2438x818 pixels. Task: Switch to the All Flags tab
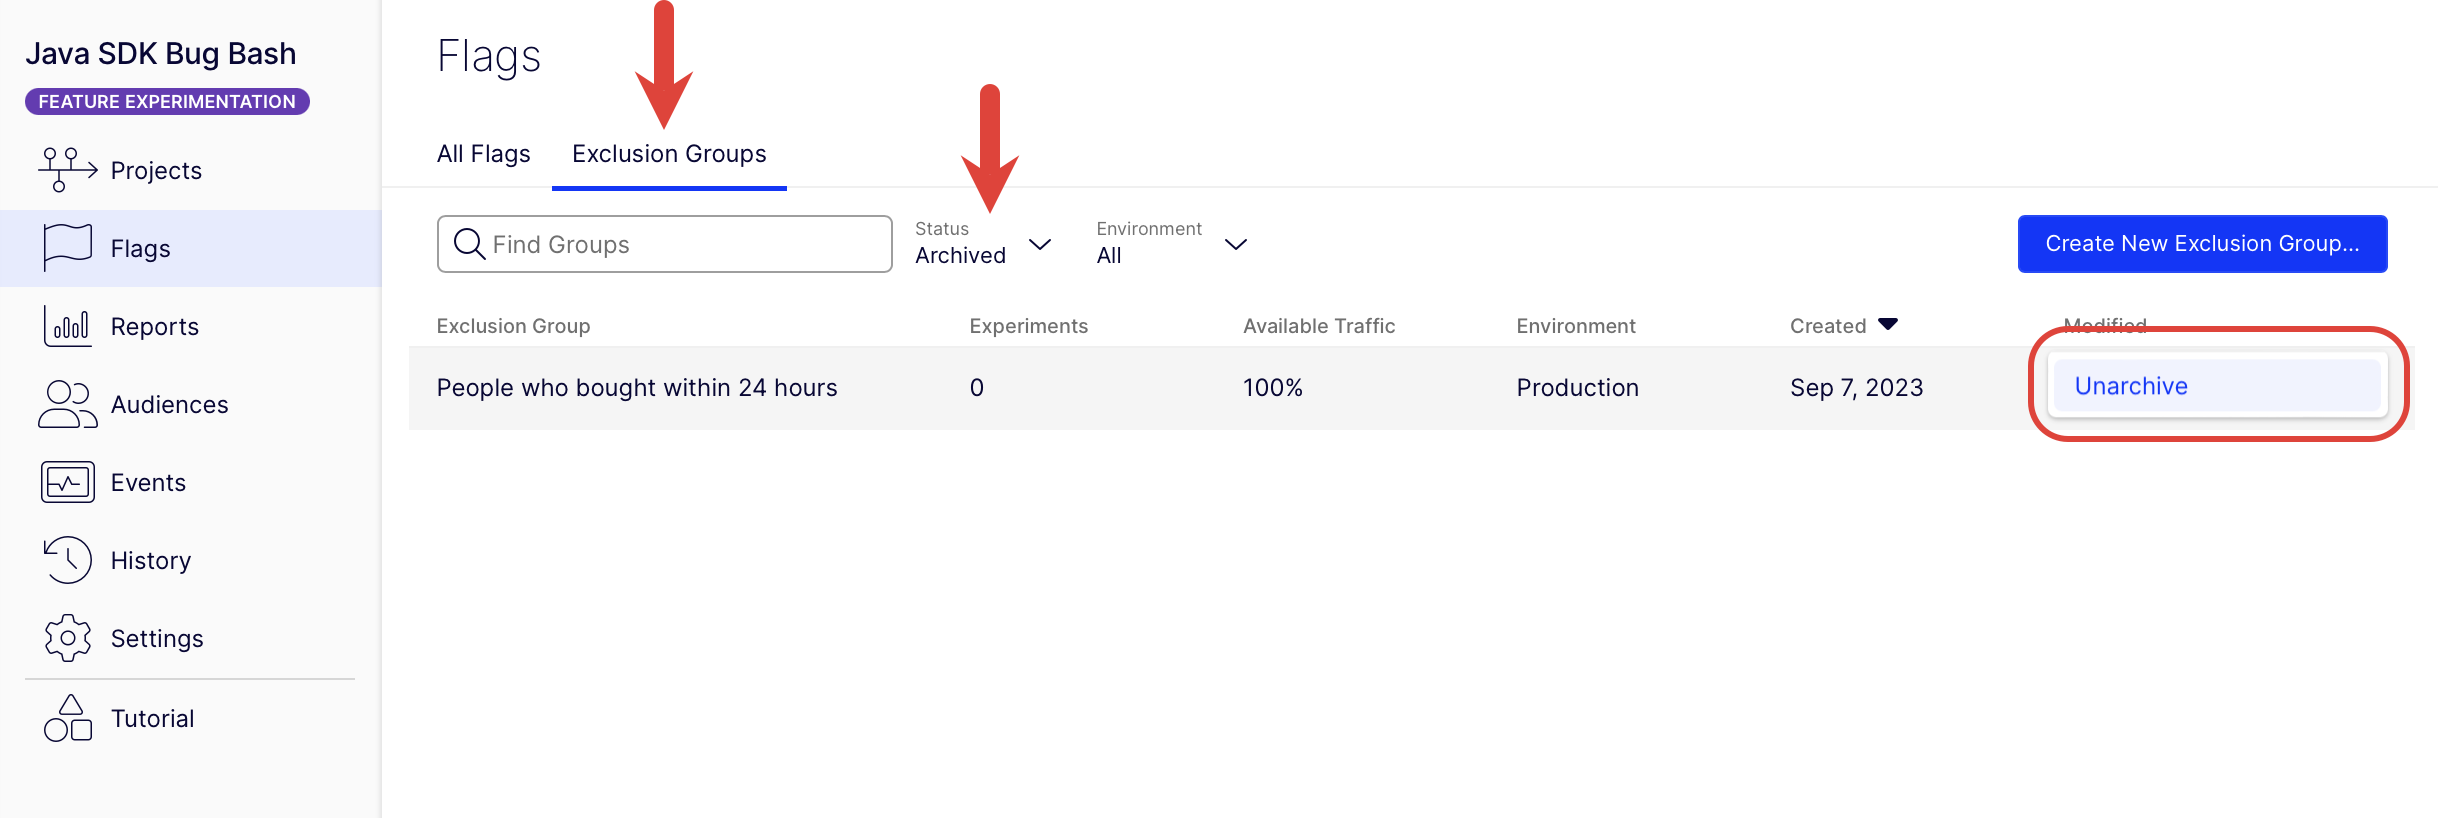pyautogui.click(x=483, y=154)
